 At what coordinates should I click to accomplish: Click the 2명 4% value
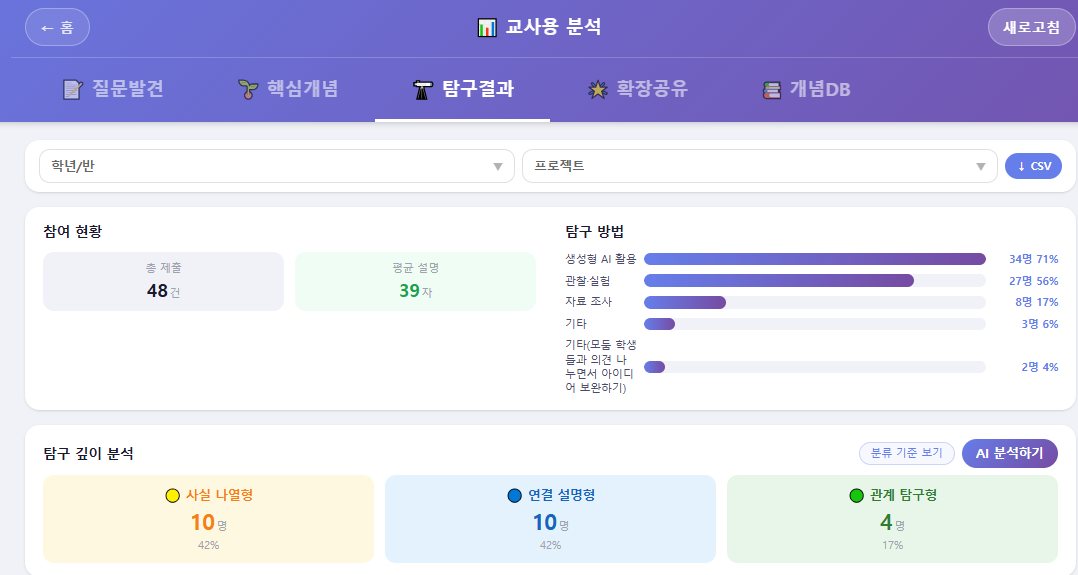(1040, 367)
